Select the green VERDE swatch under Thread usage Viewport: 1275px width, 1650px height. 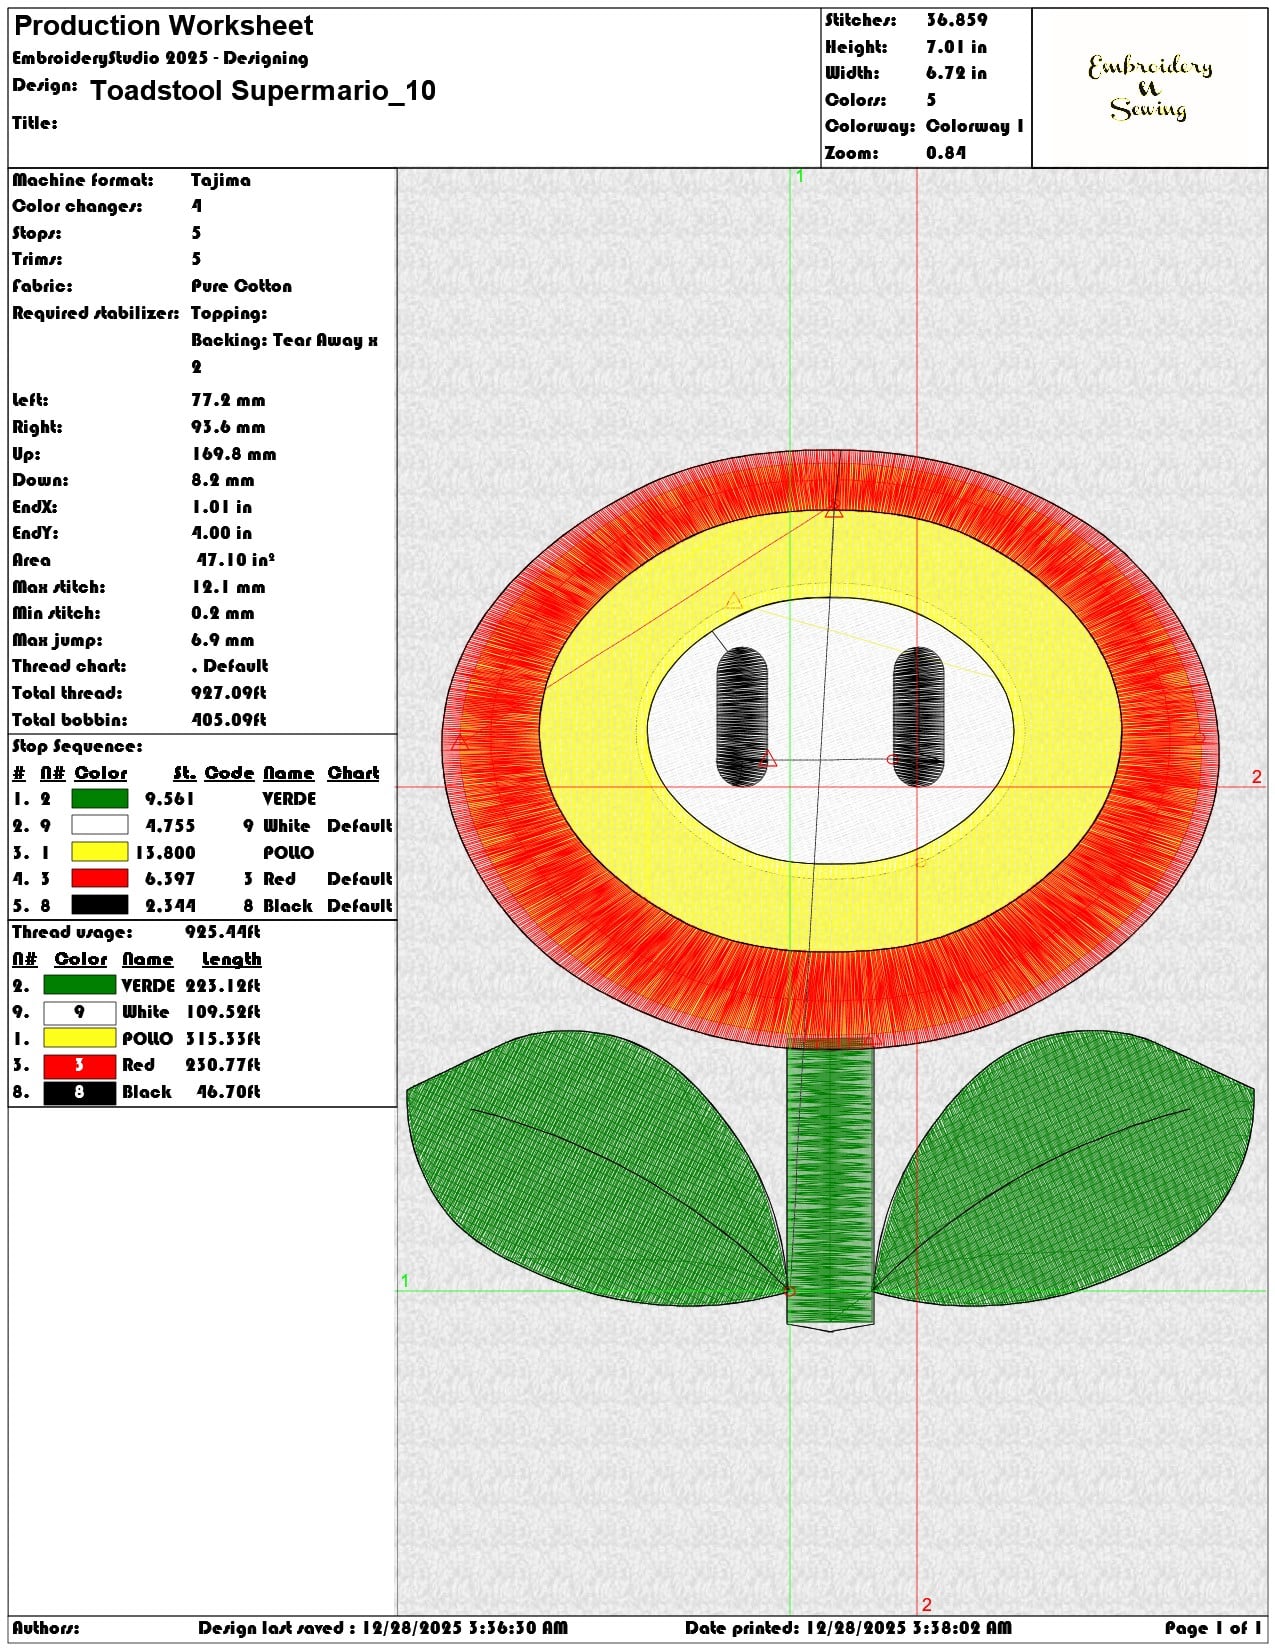pyautogui.click(x=79, y=986)
